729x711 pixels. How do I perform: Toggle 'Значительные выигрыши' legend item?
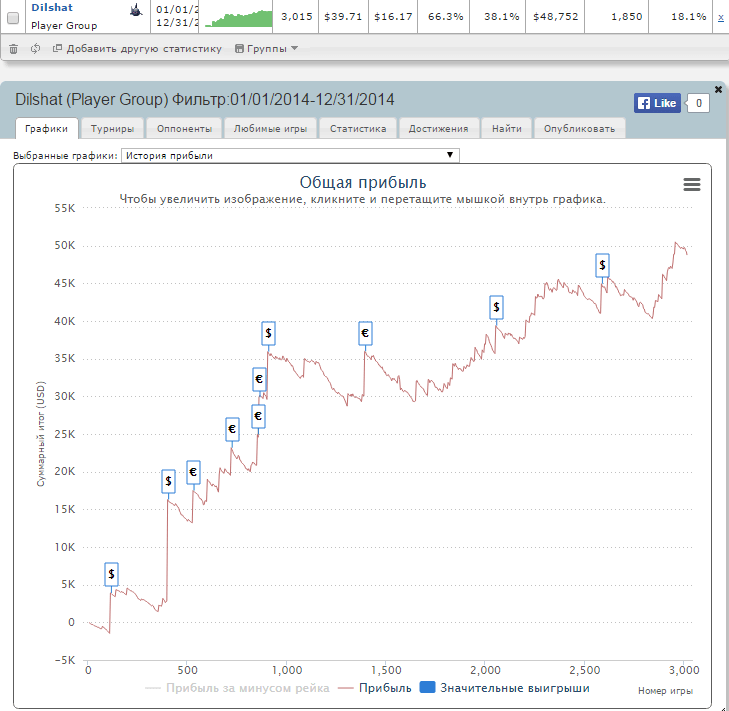(505, 688)
